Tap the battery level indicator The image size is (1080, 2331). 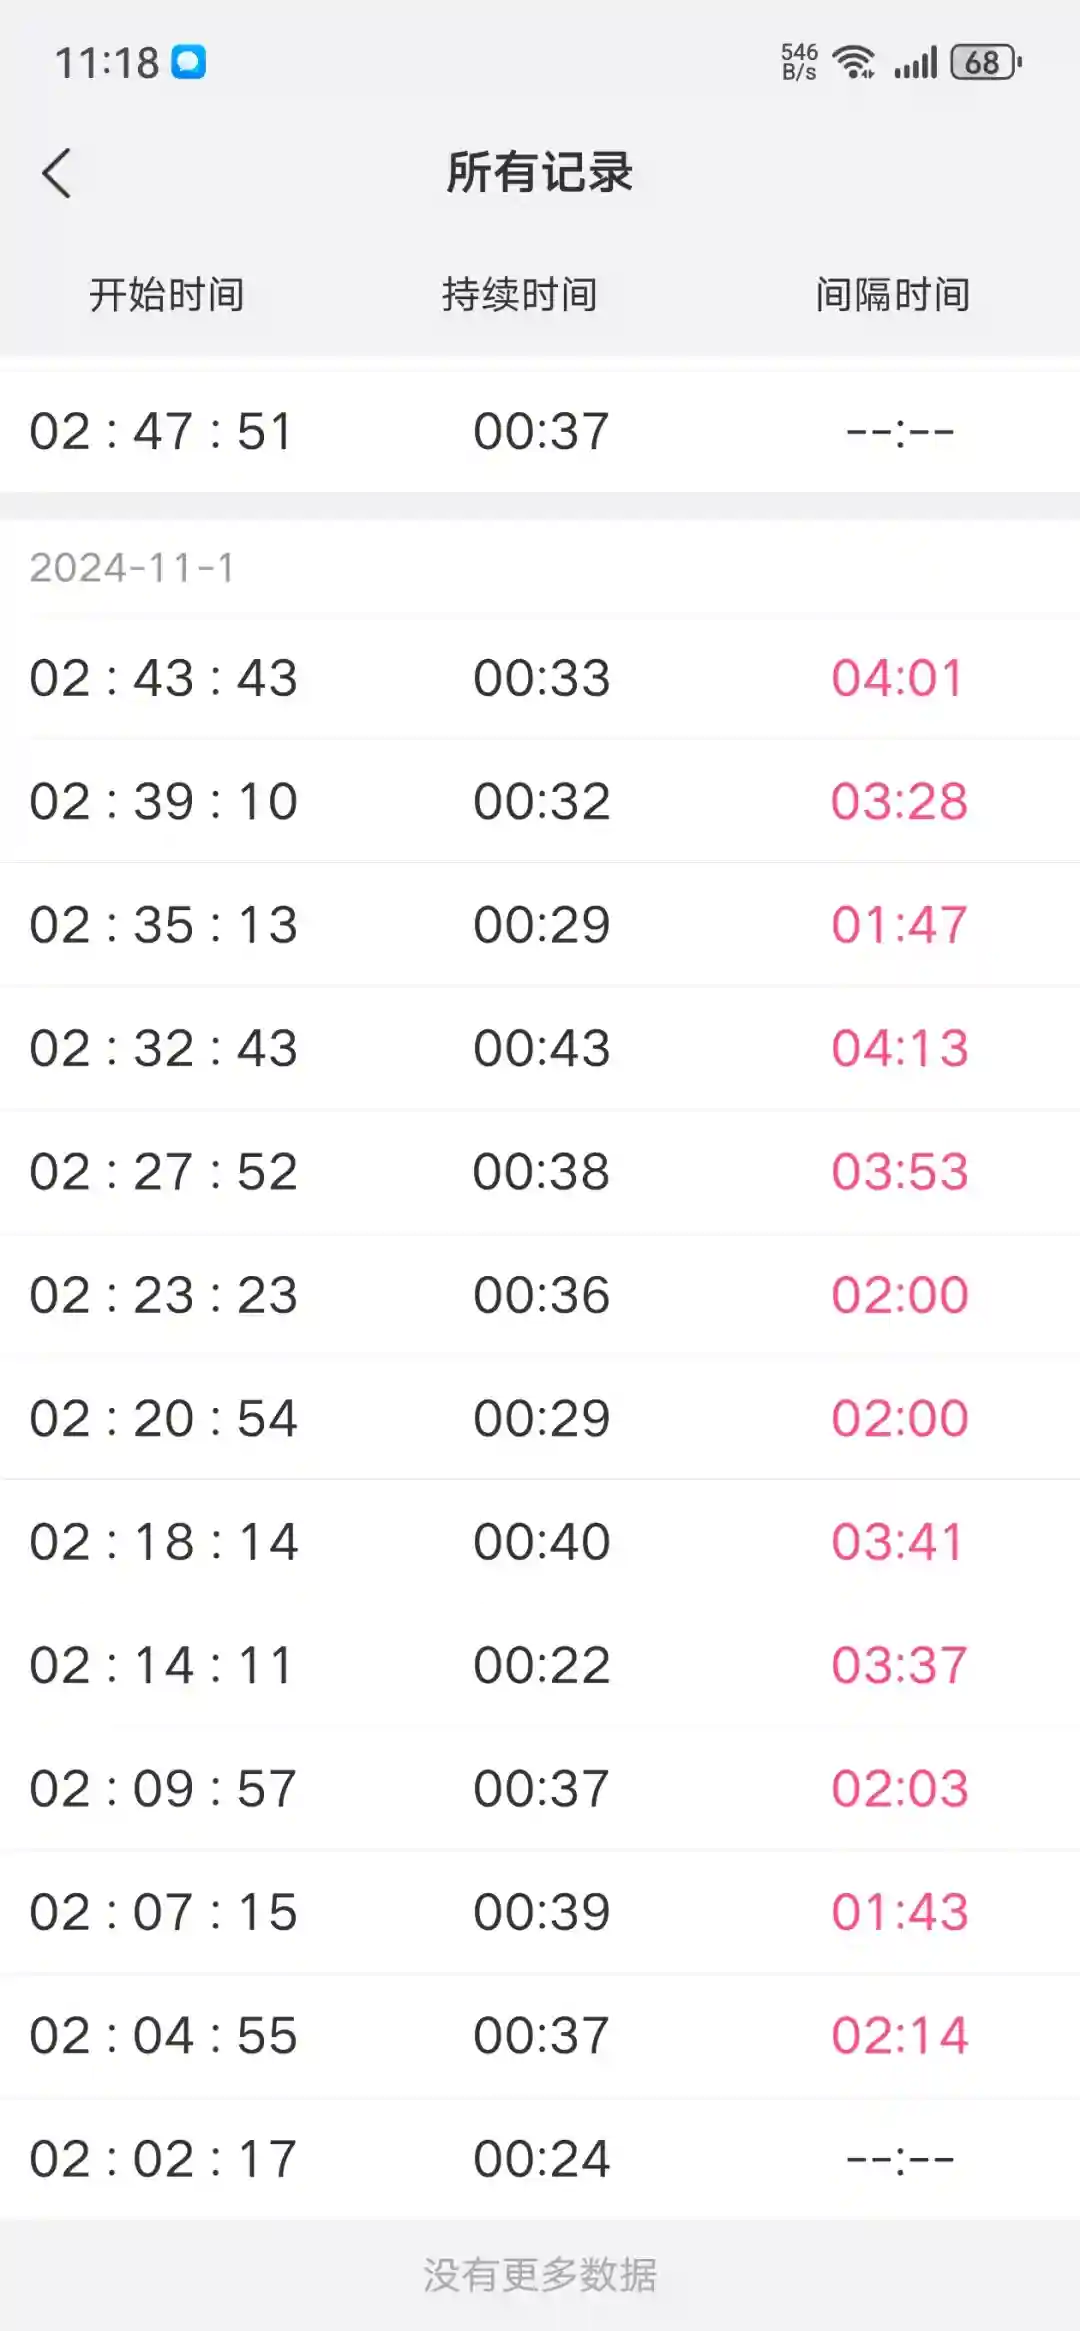(x=985, y=62)
